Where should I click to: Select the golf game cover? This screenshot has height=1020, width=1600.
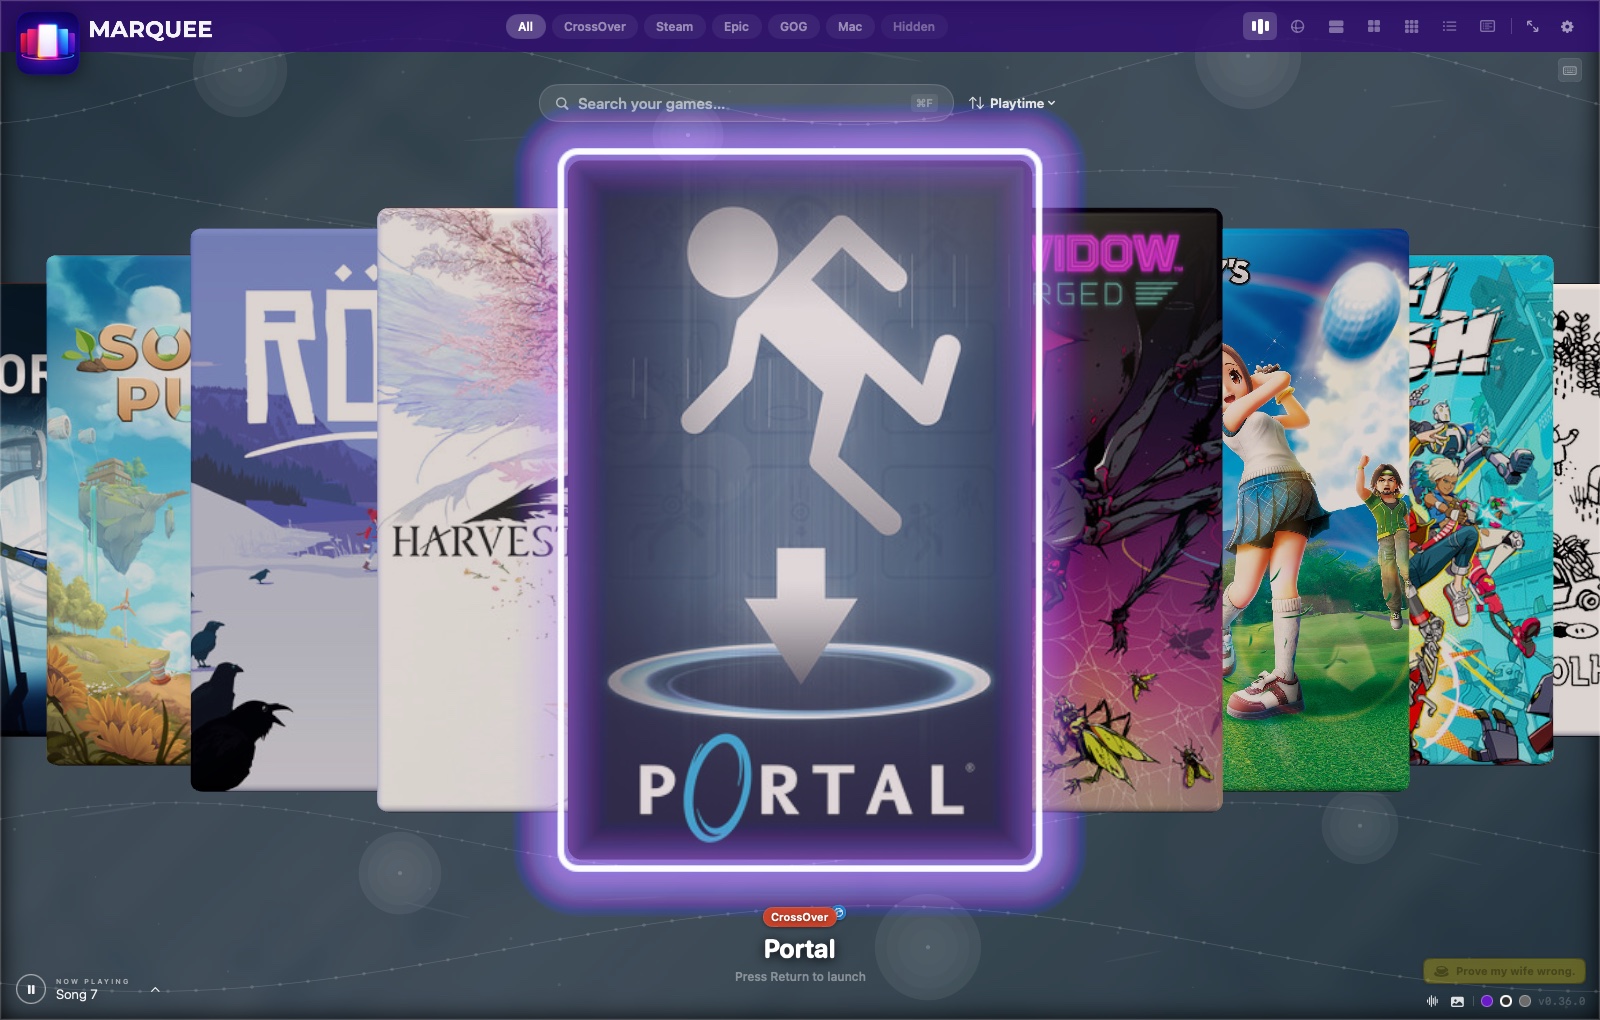click(1316, 510)
